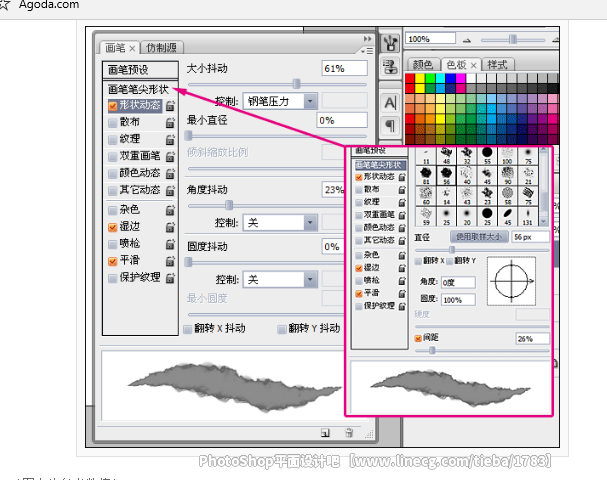Image resolution: width=607 pixels, height=480 pixels.
Task: Click the 大小抖动 61% value field
Action: coord(344,69)
